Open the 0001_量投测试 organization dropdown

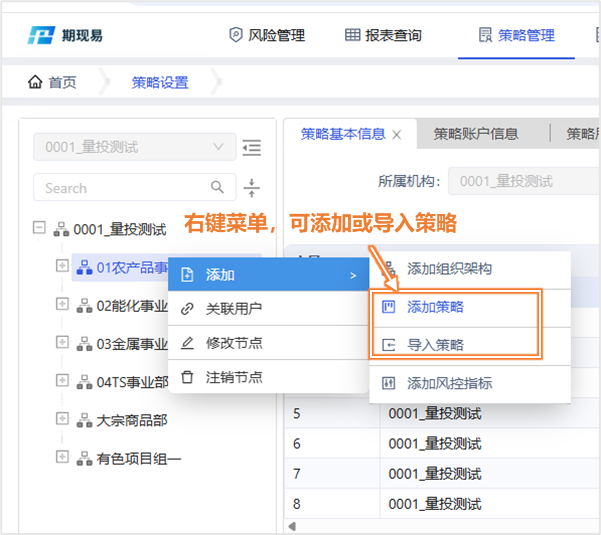(x=134, y=147)
